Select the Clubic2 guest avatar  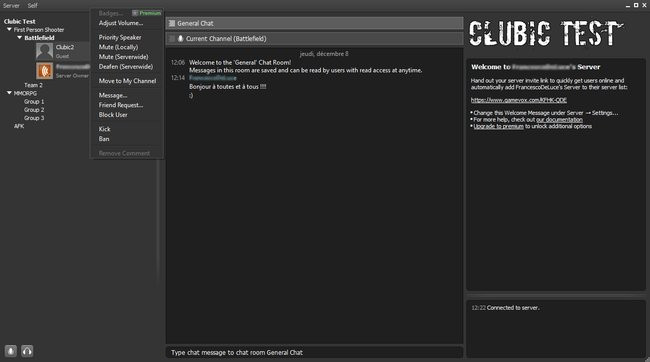click(44, 51)
